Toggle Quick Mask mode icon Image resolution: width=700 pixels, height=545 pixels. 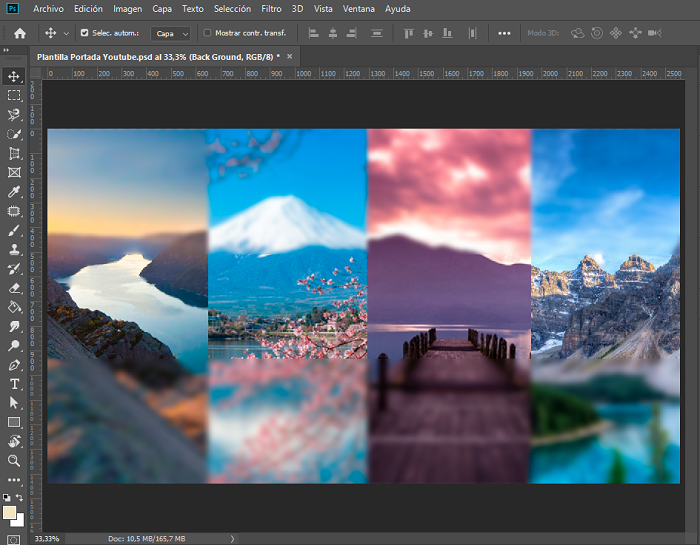coord(14,540)
